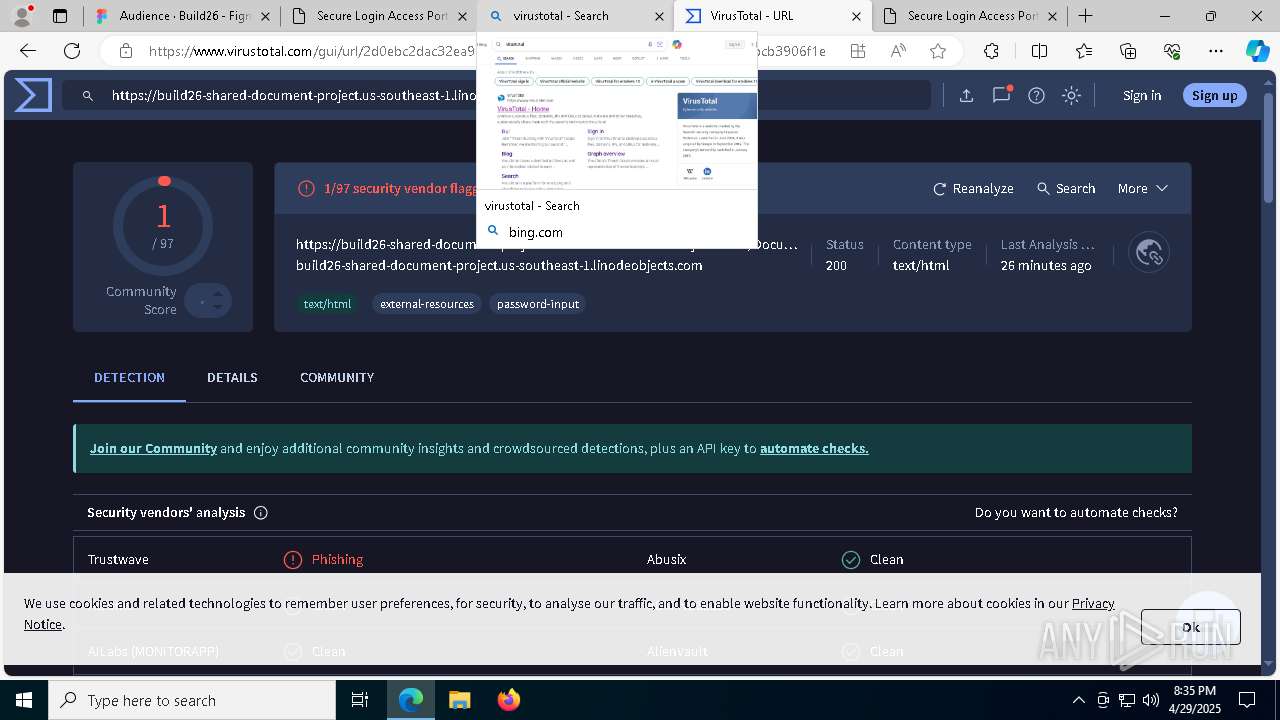Click the search magnifier in VirusTotal bar
The image size is (1280, 720).
(88, 95)
